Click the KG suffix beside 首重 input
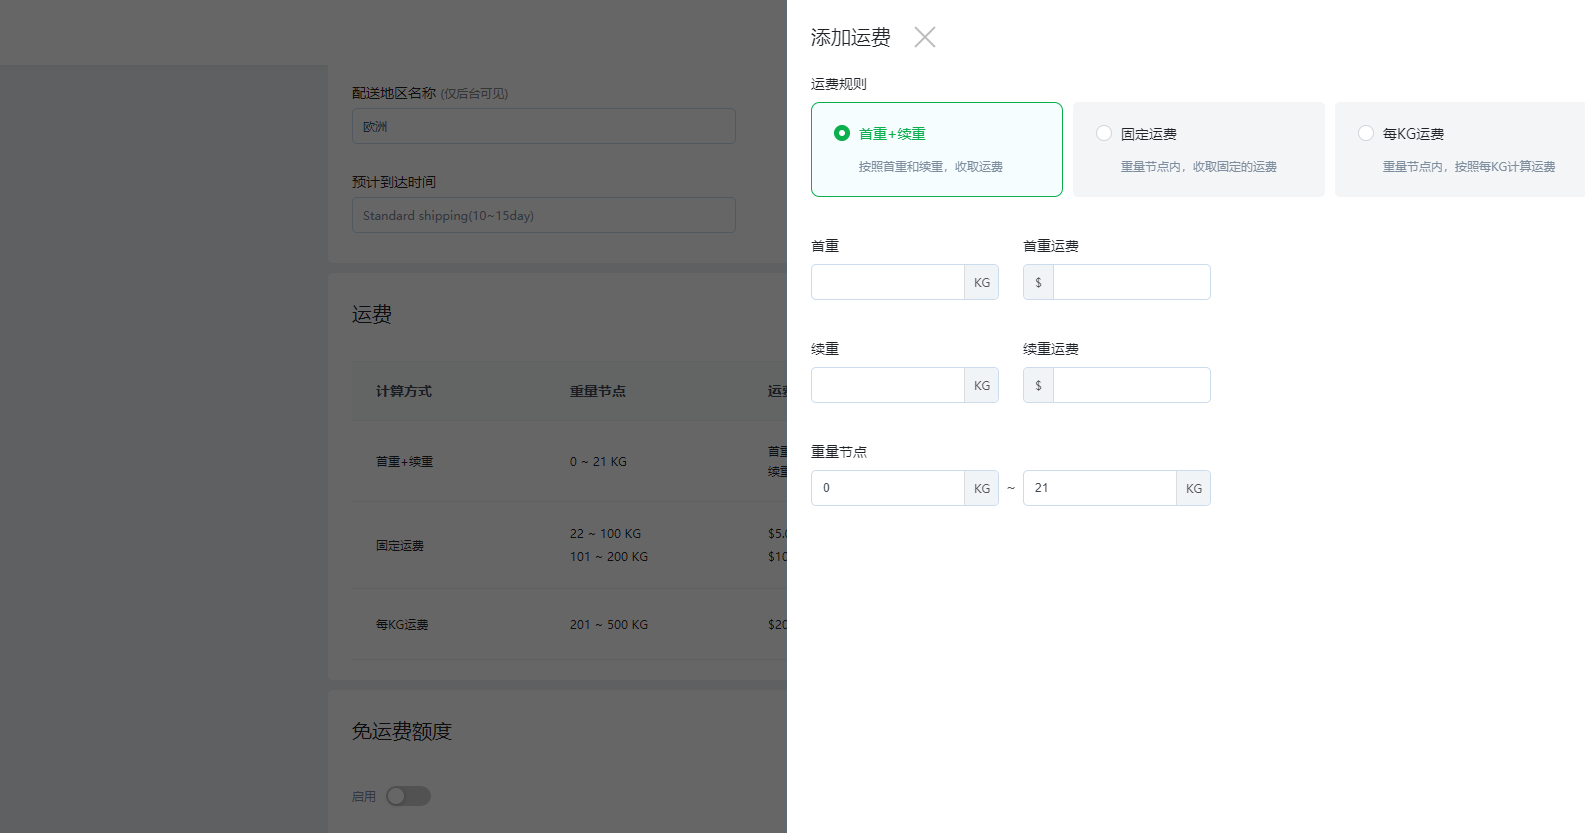Image resolution: width=1585 pixels, height=833 pixels. (982, 282)
